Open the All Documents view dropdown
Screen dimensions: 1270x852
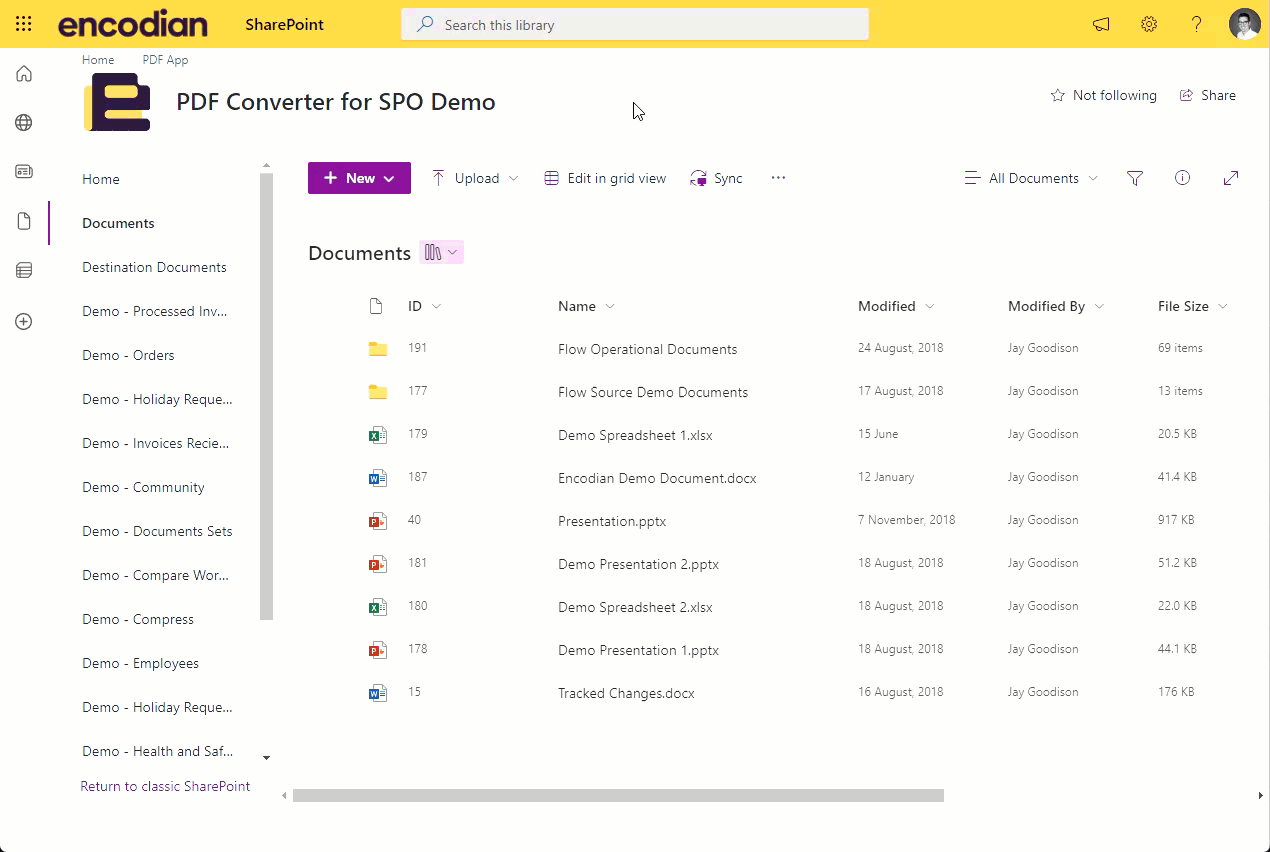[x=1031, y=178]
